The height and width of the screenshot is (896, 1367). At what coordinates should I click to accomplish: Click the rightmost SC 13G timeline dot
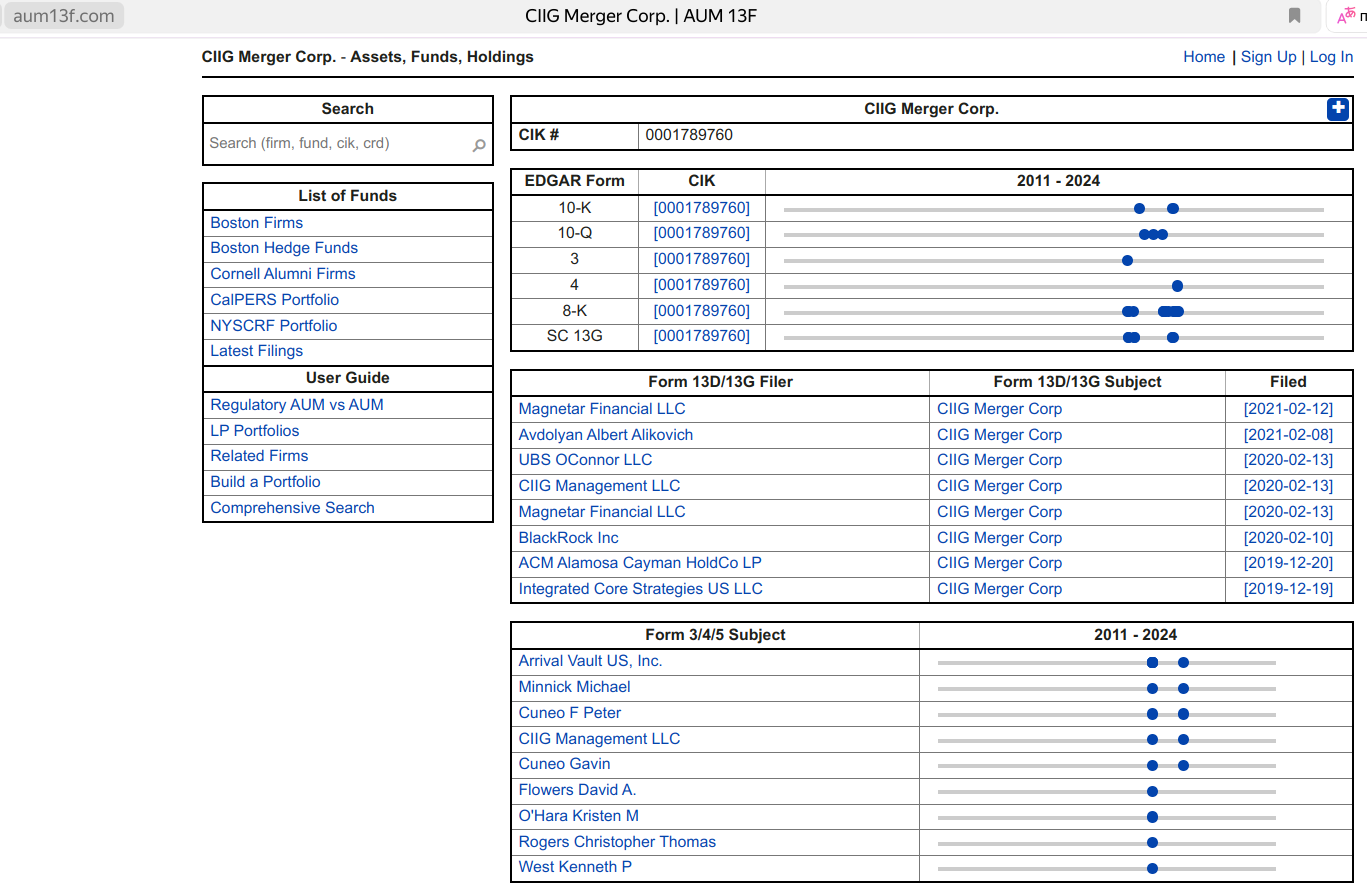pyautogui.click(x=1173, y=338)
